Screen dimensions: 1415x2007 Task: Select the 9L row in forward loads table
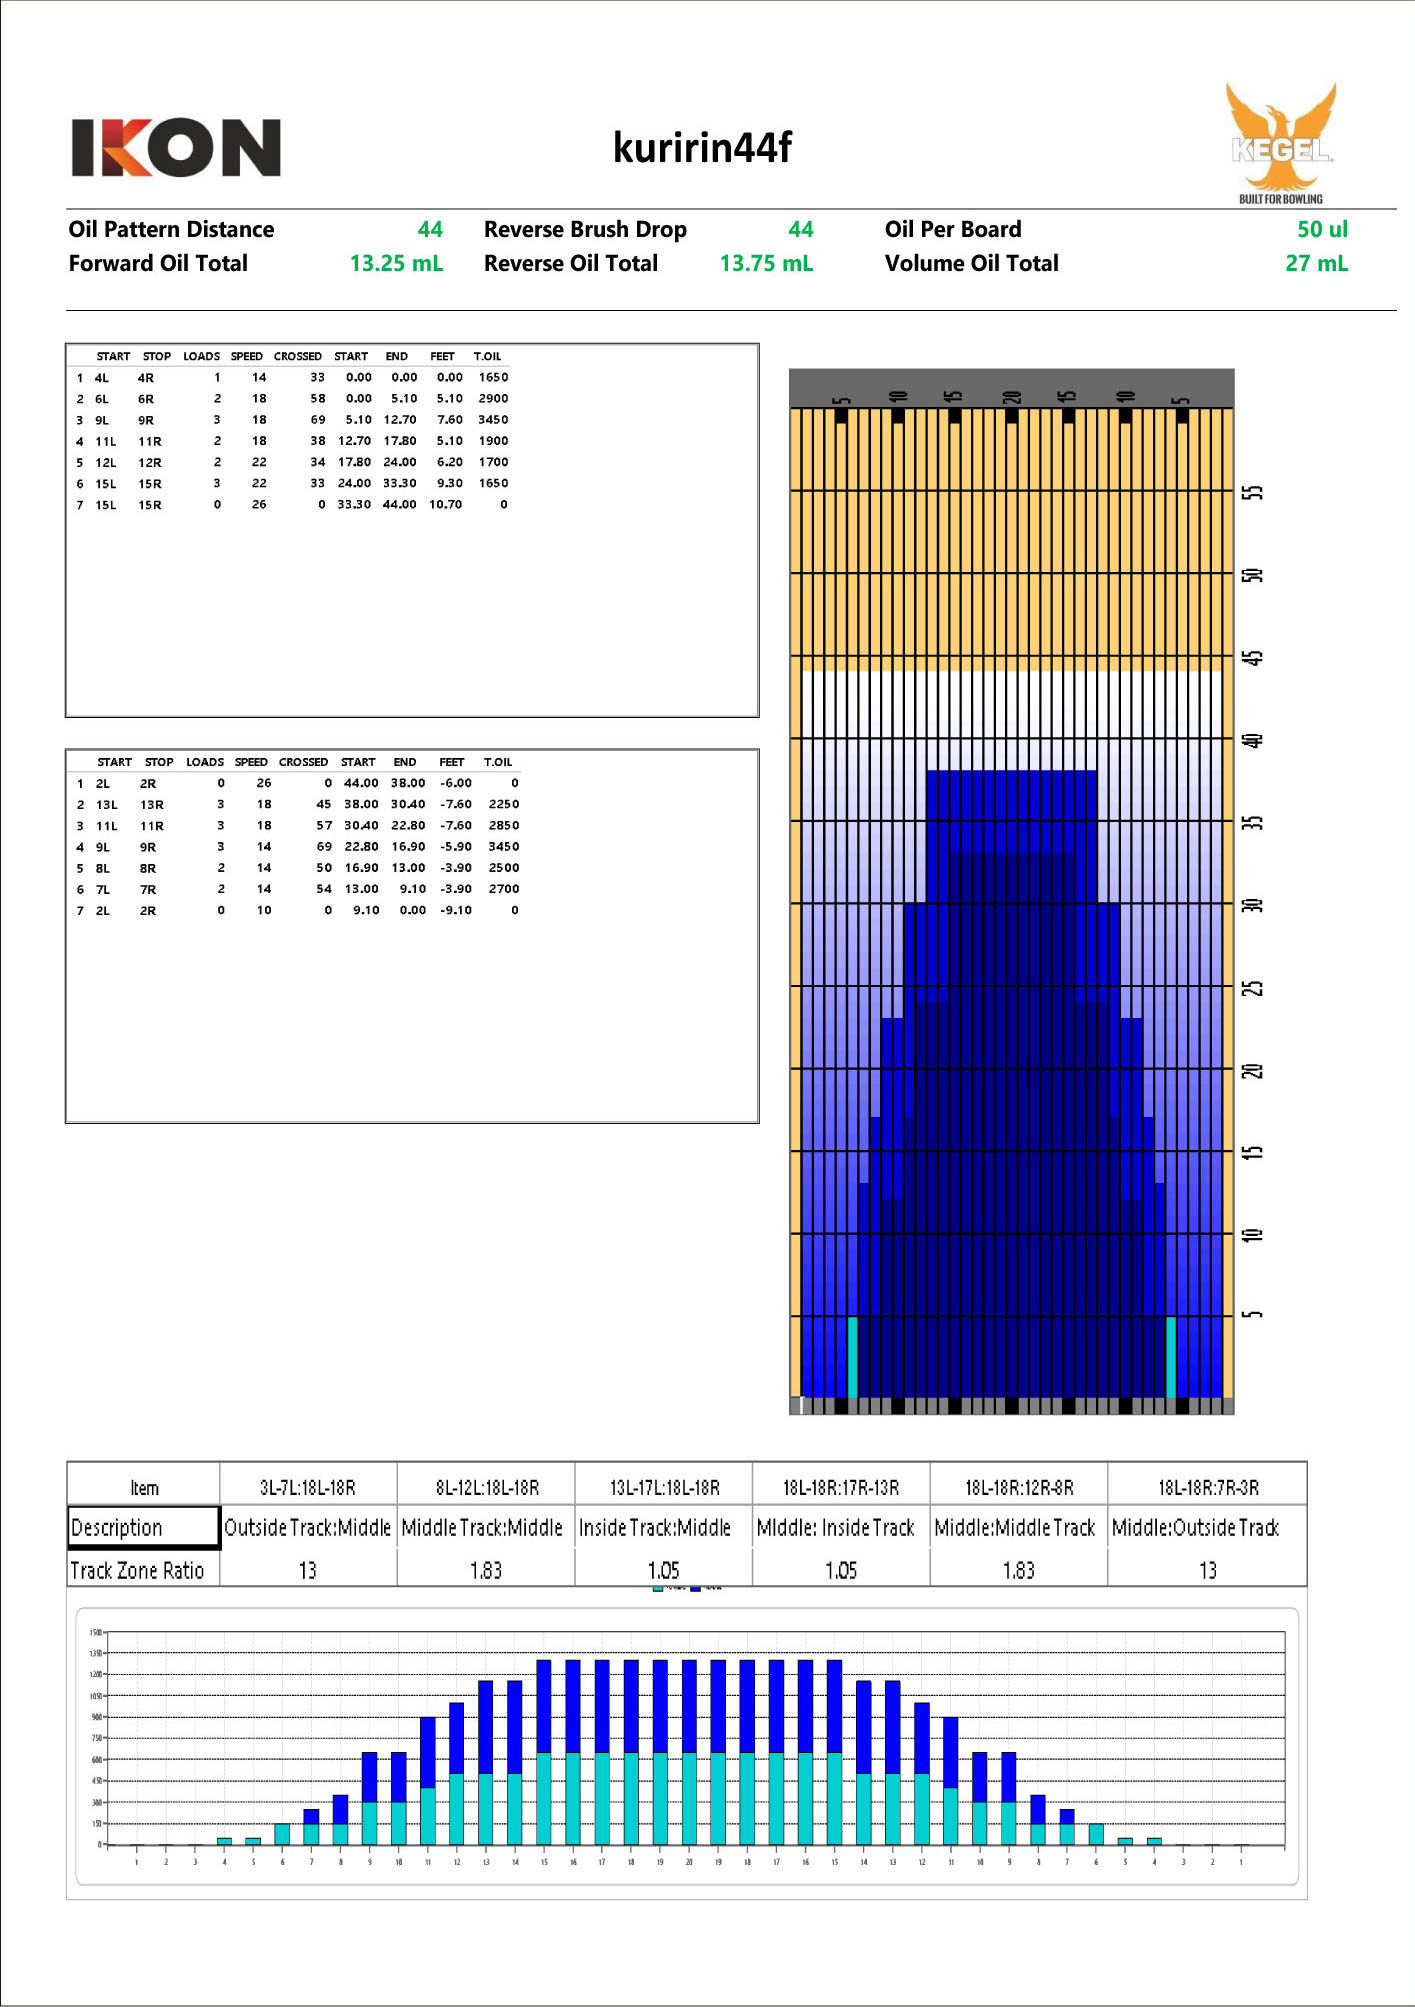(x=290, y=420)
